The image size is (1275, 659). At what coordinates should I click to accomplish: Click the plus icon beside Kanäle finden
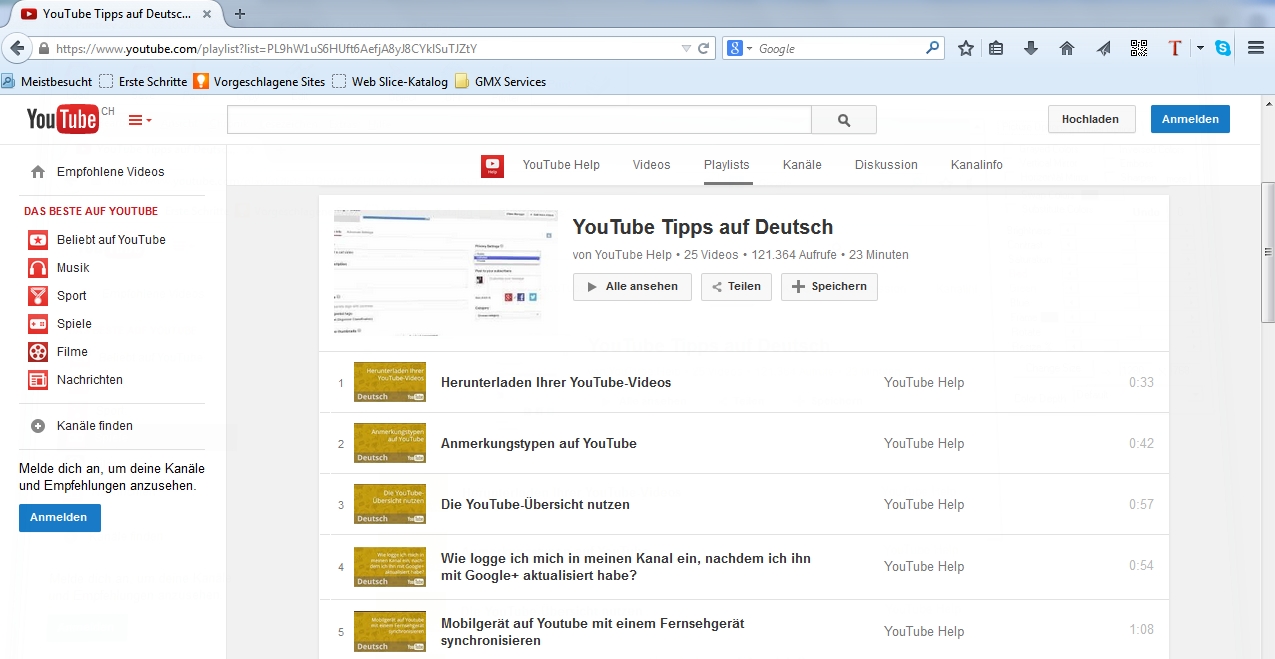(x=38, y=426)
